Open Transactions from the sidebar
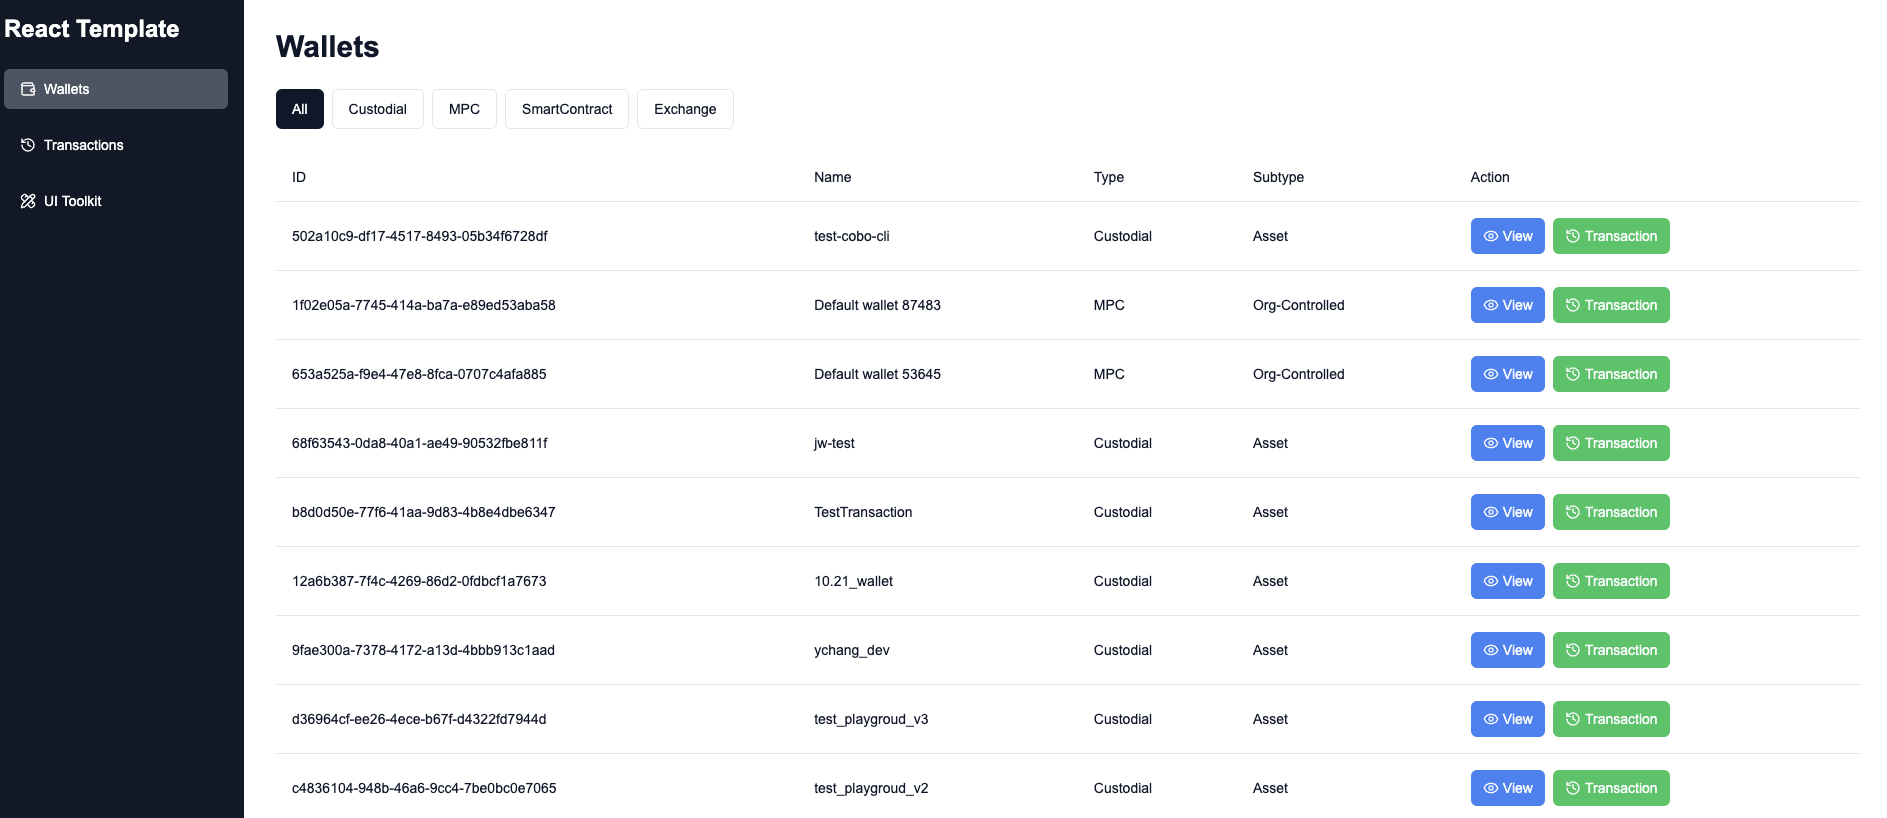The width and height of the screenshot is (1887, 818). coord(83,145)
